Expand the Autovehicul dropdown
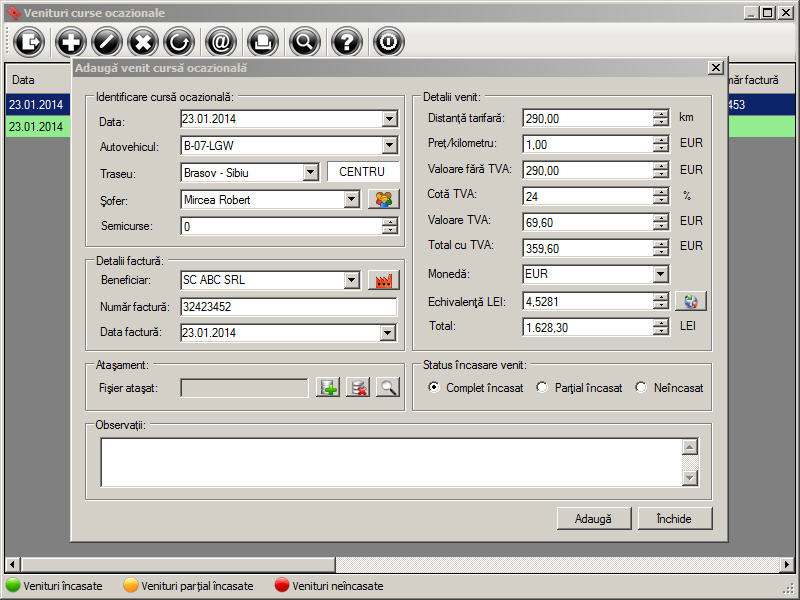Viewport: 800px width, 600px height. (389, 147)
